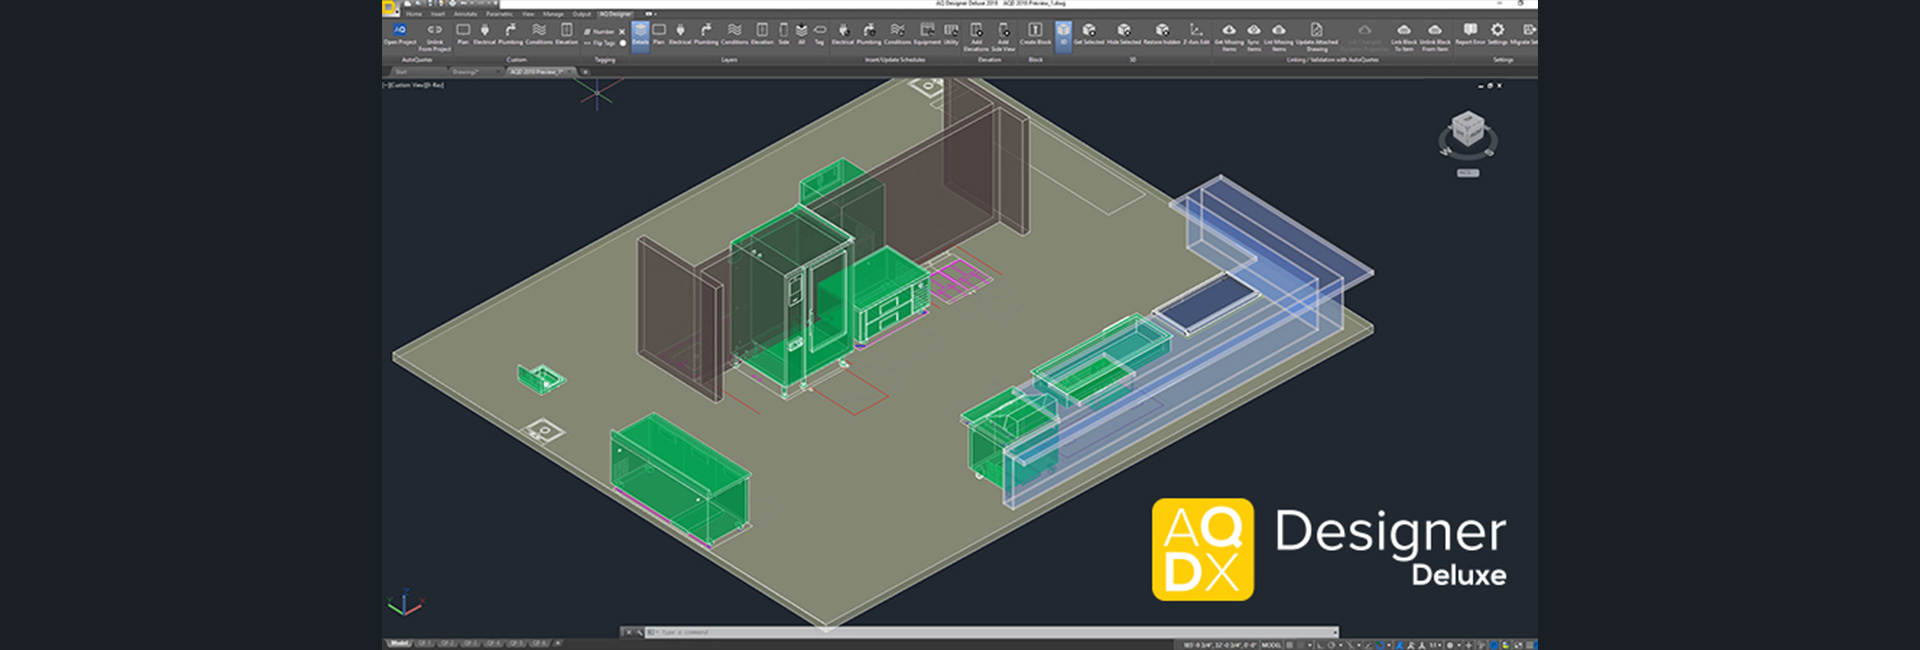Open the Output ribbon tab
The image size is (1920, 650).
pyautogui.click(x=582, y=14)
